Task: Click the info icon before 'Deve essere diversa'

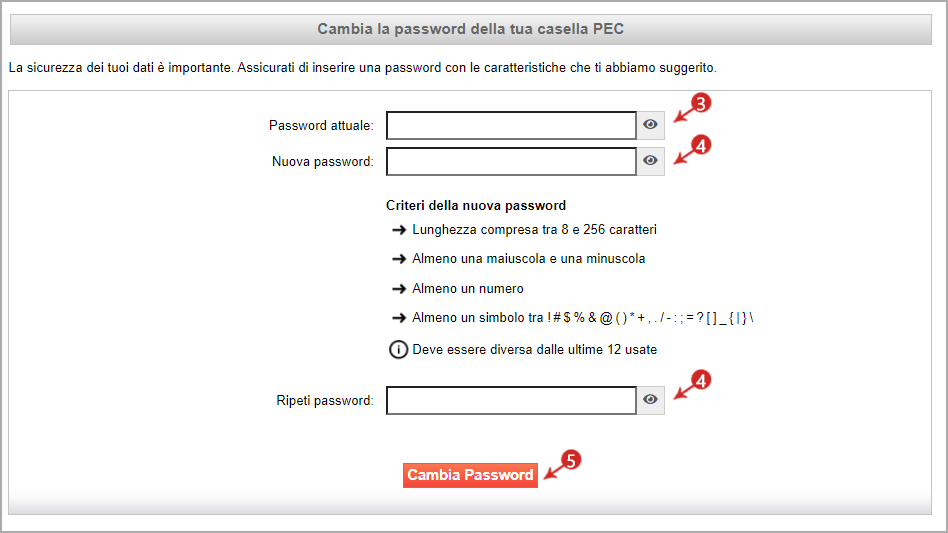Action: [398, 349]
